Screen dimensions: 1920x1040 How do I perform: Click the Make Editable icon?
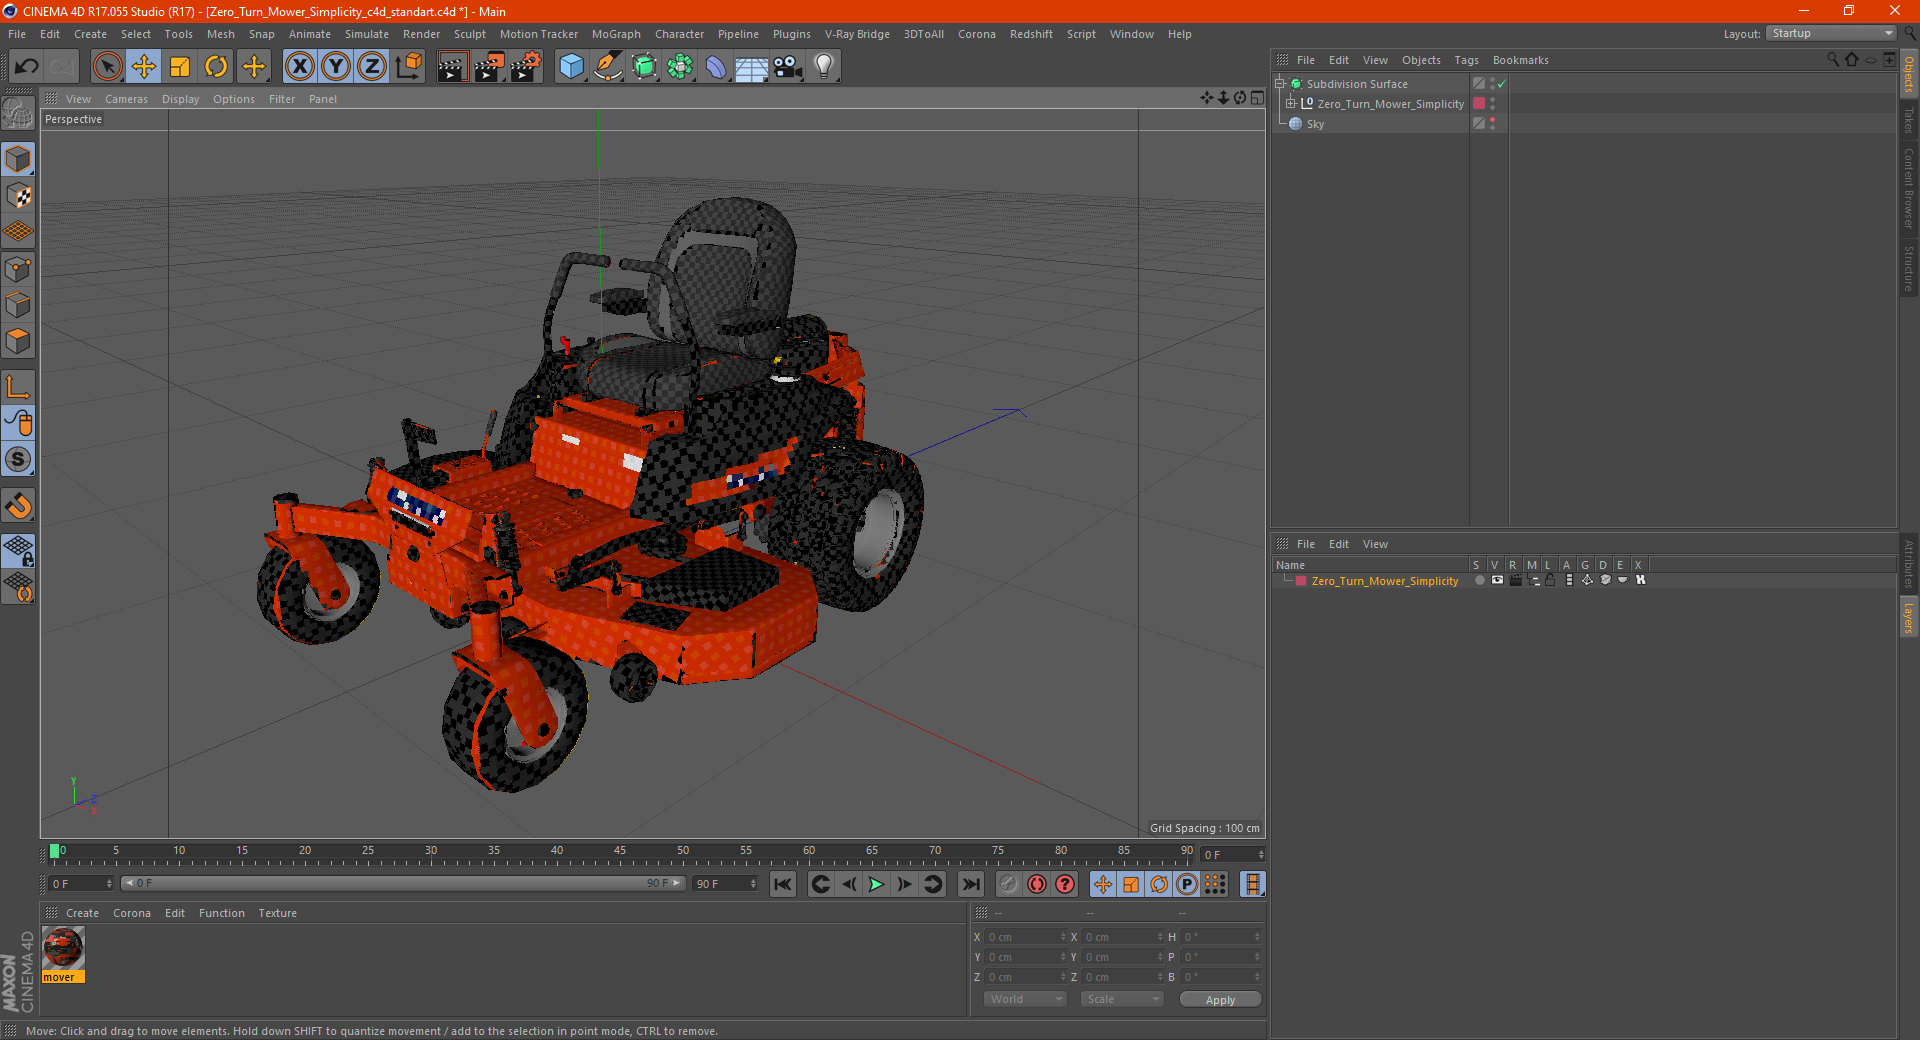[18, 115]
